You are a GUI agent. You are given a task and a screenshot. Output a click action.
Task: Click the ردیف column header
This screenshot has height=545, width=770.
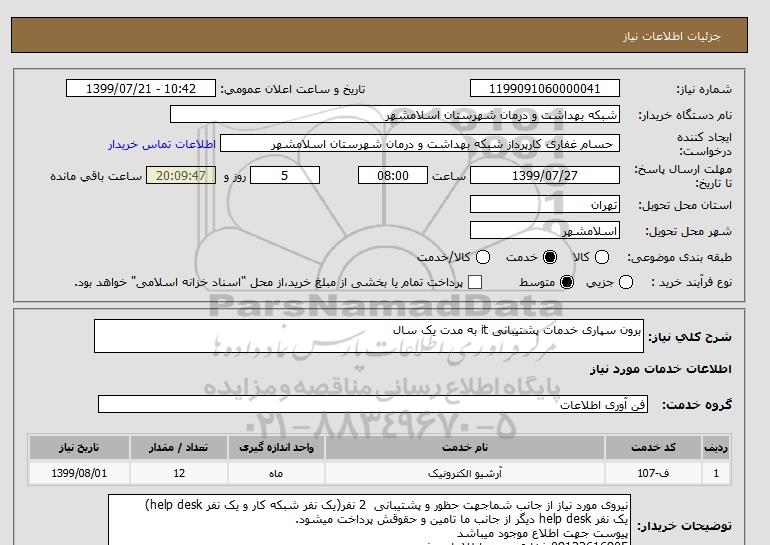[x=716, y=447]
